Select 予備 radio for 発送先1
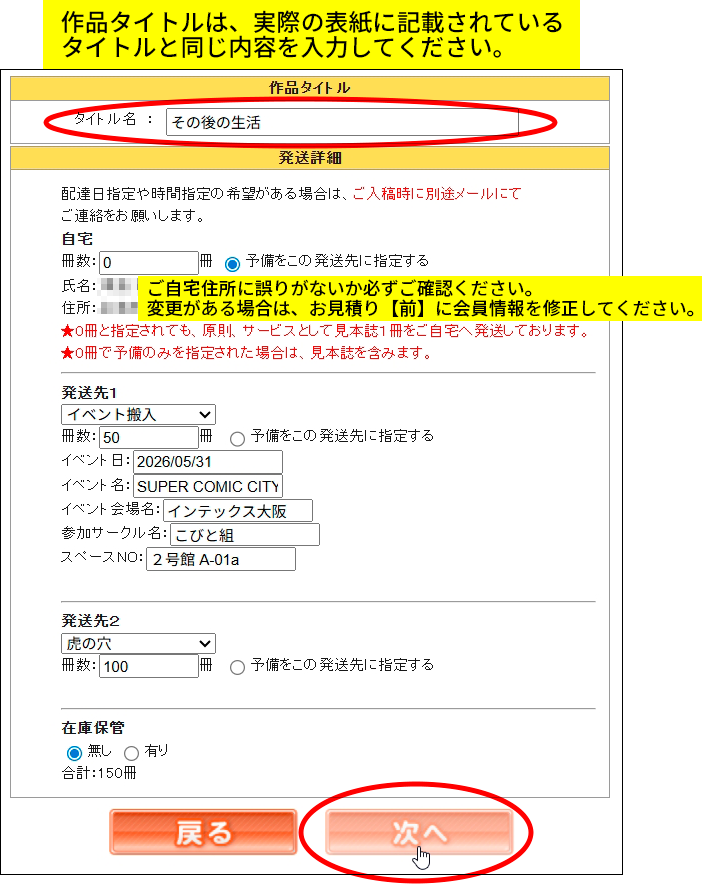702x884 pixels. (x=237, y=438)
